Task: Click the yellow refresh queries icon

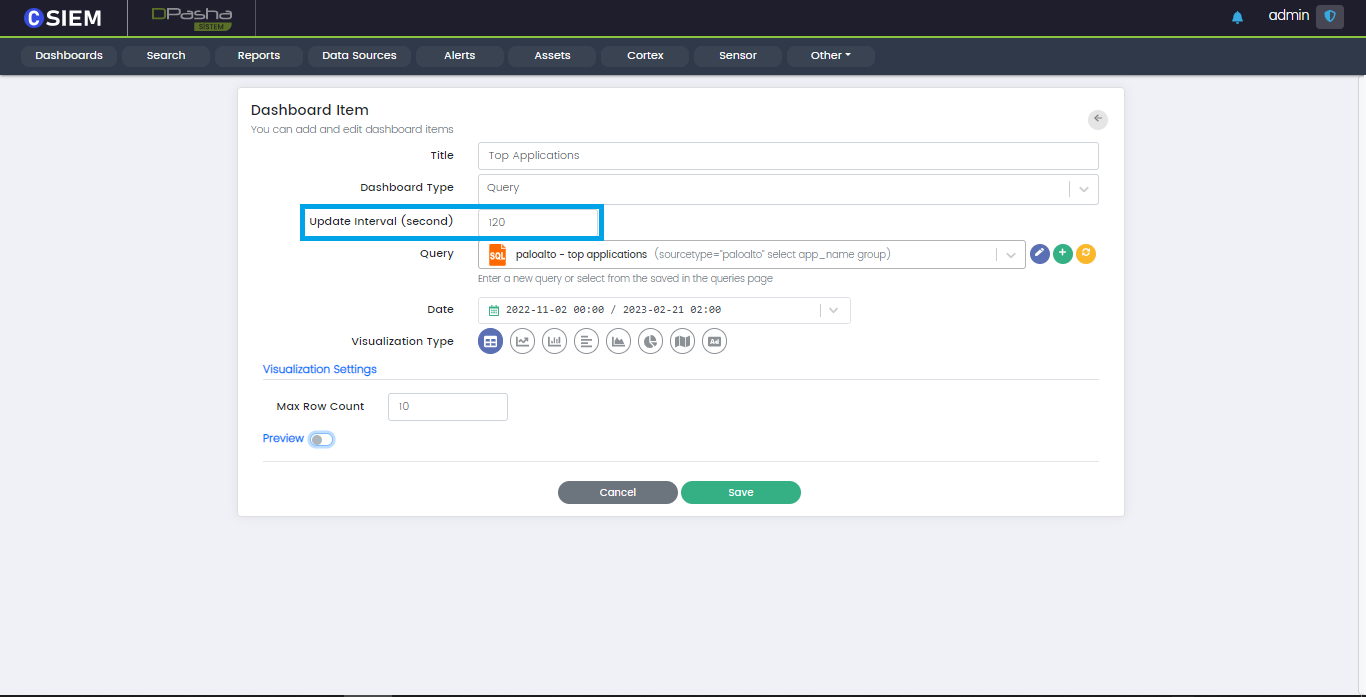Action: tap(1086, 254)
